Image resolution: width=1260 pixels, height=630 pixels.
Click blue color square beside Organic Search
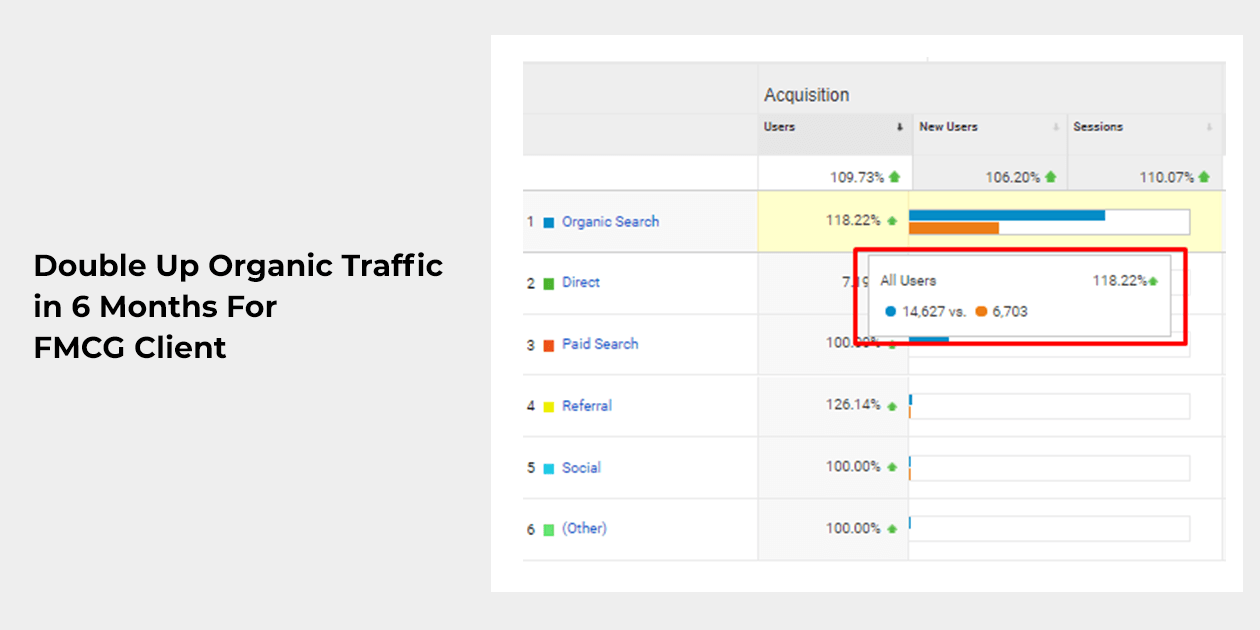pyautogui.click(x=548, y=223)
